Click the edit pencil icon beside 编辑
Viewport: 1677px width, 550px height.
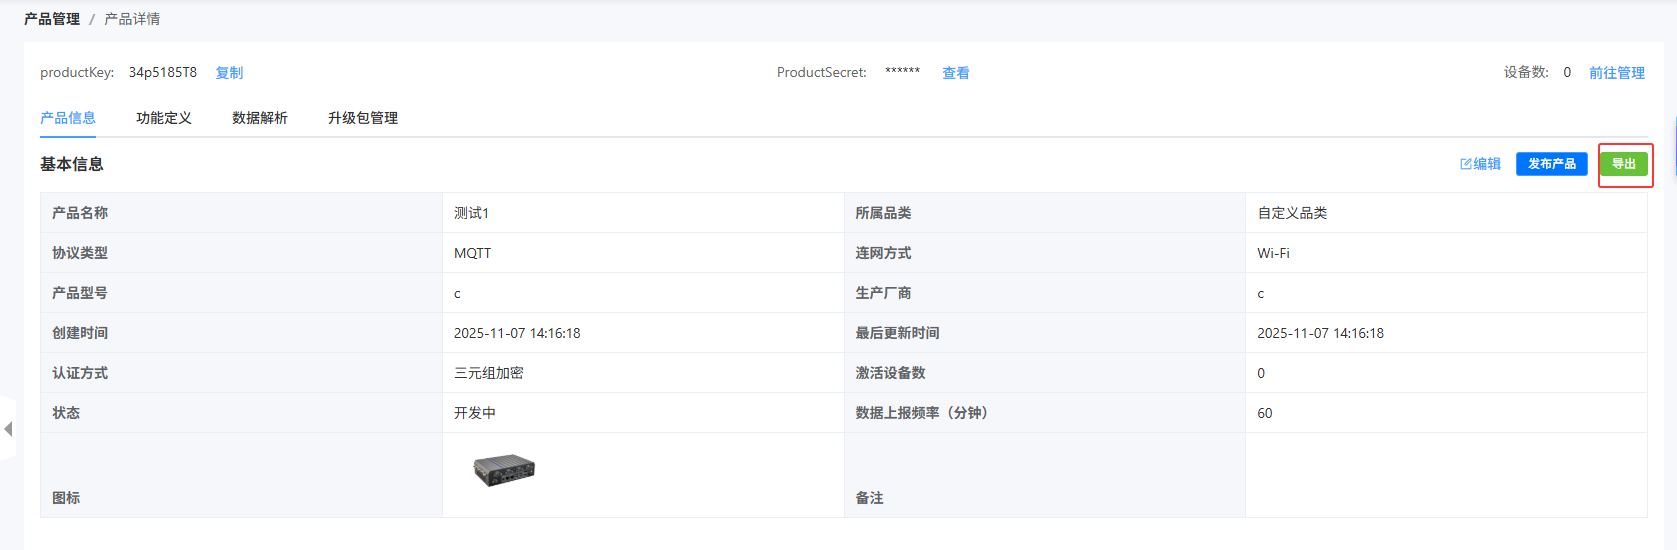(1466, 164)
